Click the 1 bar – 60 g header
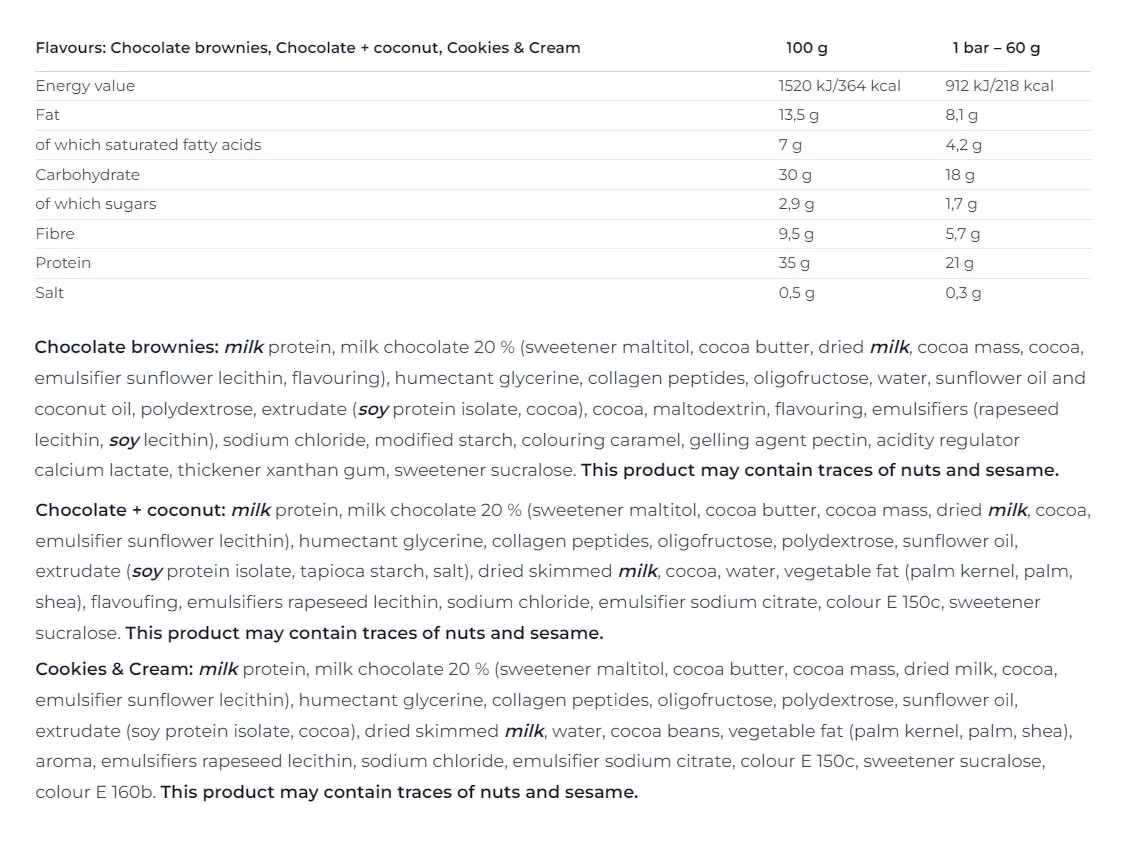 click(x=995, y=48)
